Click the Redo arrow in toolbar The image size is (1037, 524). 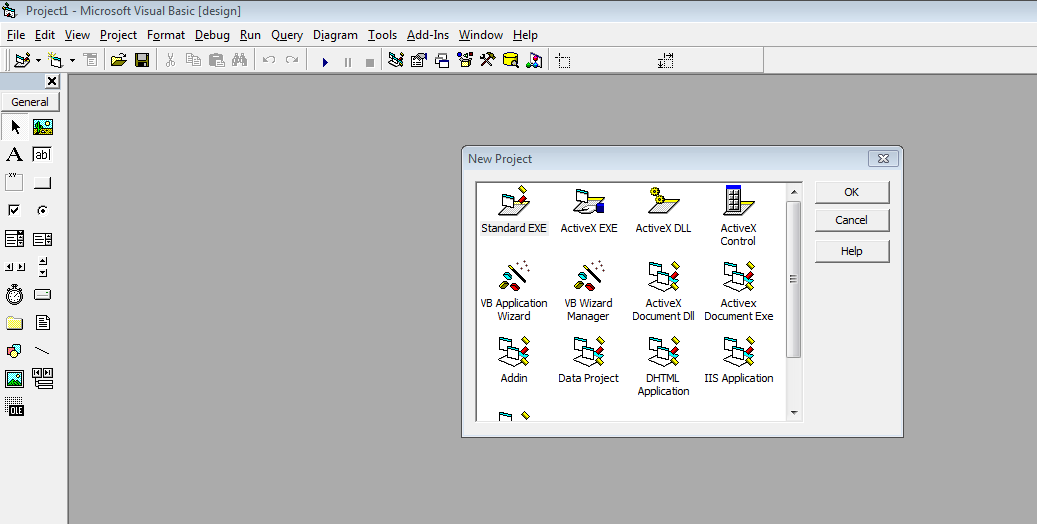click(x=292, y=61)
